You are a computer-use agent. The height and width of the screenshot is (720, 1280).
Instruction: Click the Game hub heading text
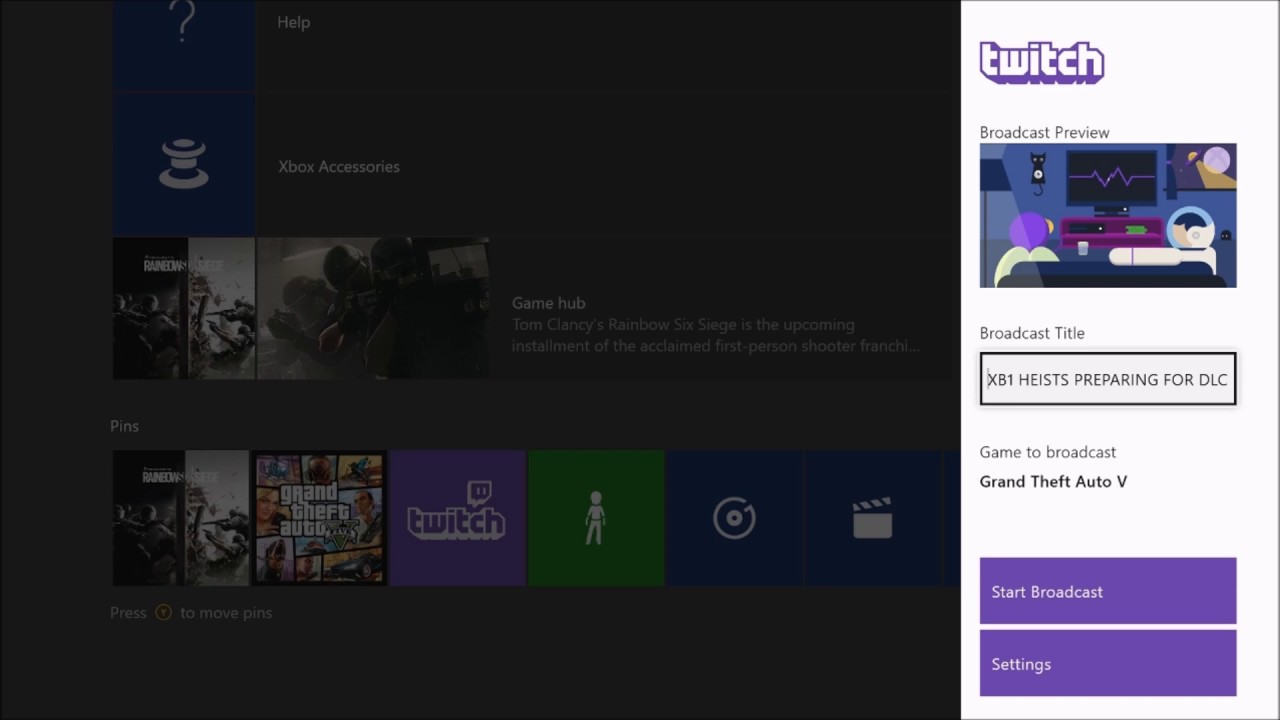[548, 303]
